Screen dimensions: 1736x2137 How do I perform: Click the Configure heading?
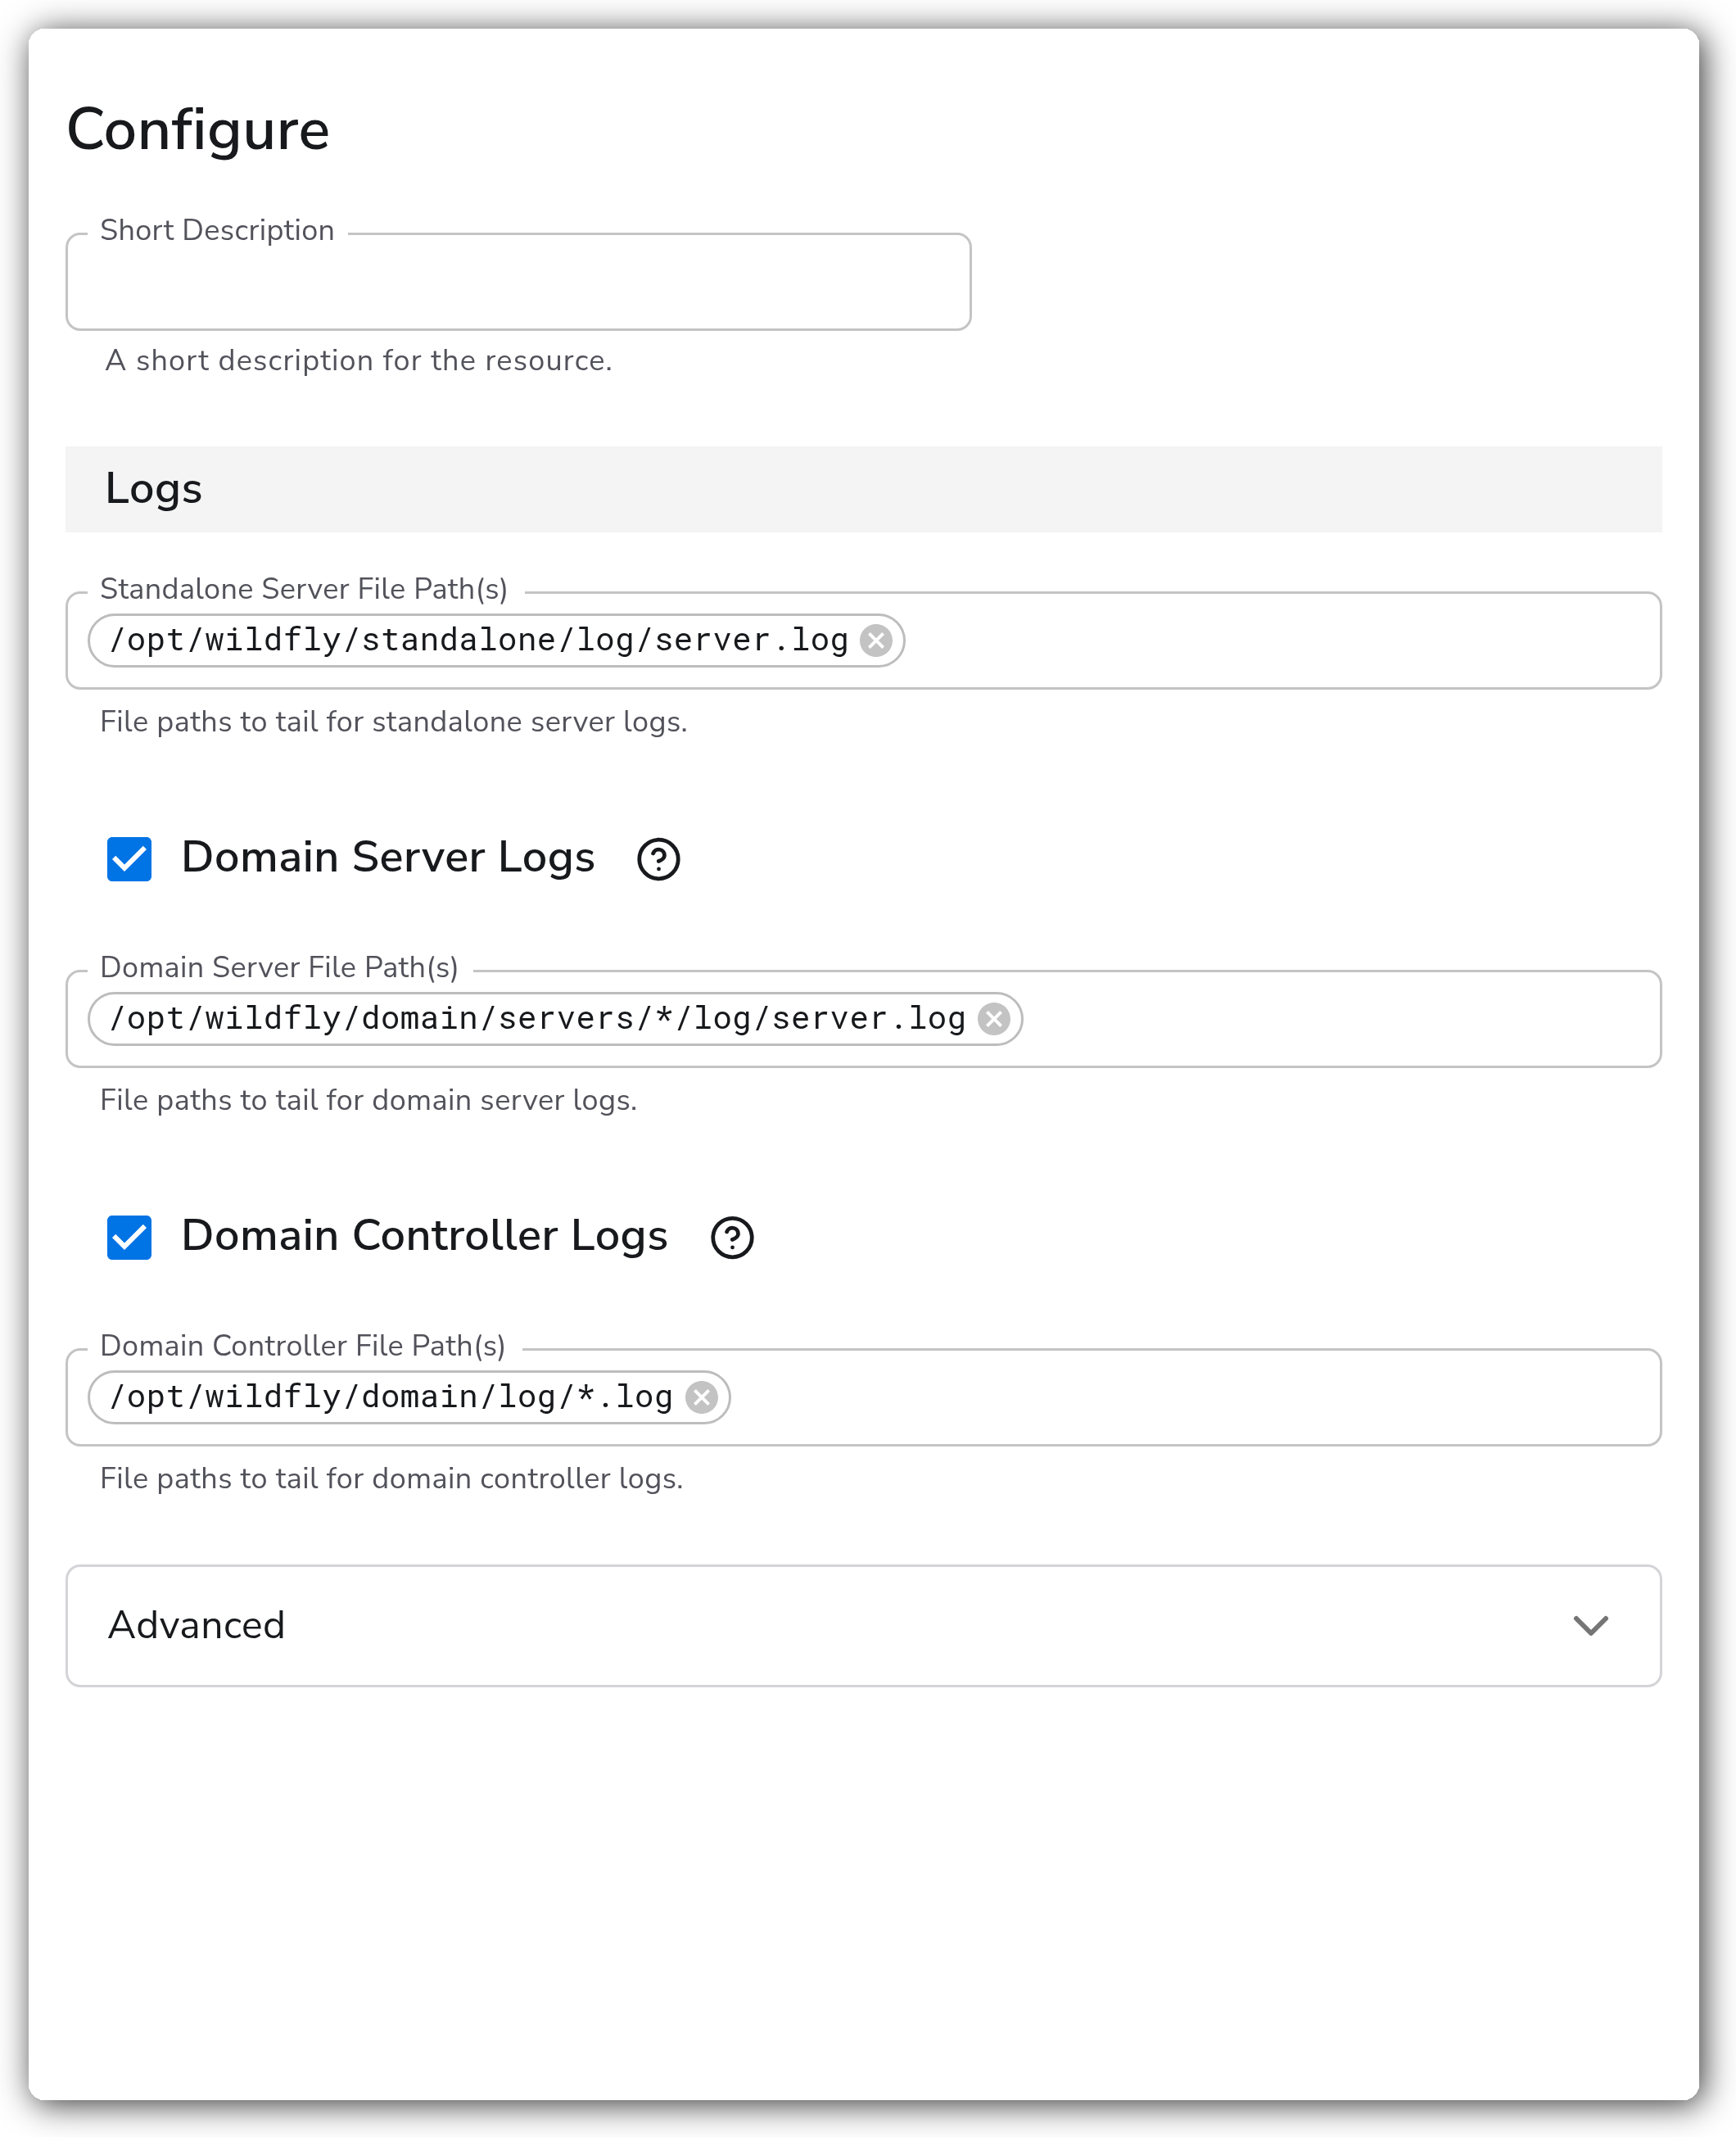(x=198, y=131)
